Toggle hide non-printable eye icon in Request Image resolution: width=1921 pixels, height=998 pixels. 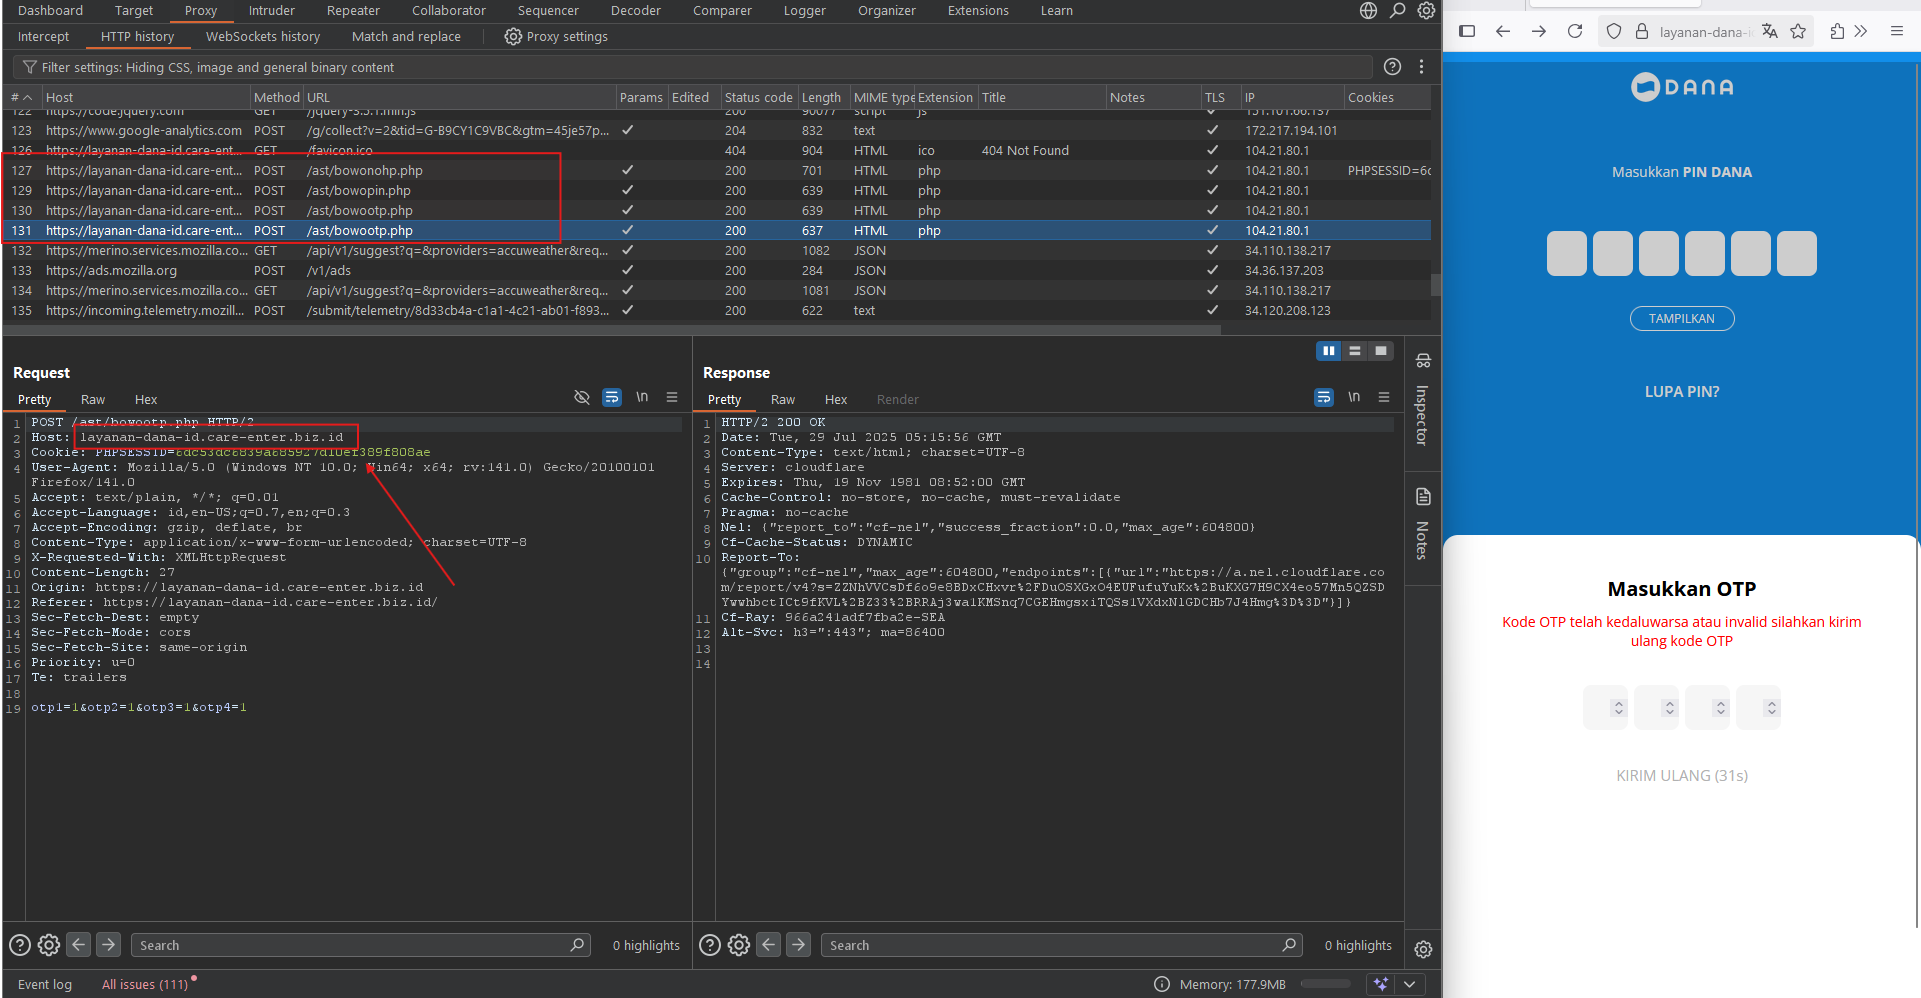582,397
